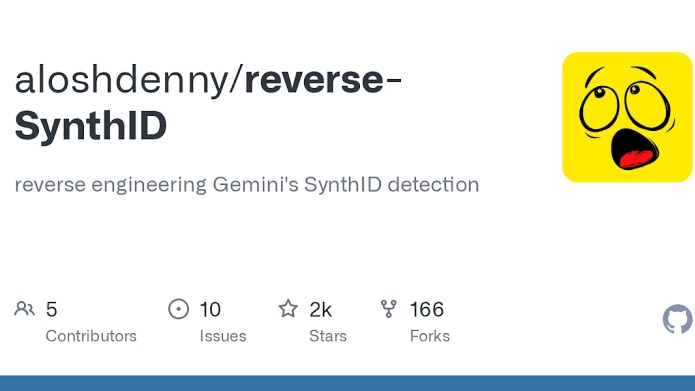Open the yellow scared-face avatar image

coord(627,117)
